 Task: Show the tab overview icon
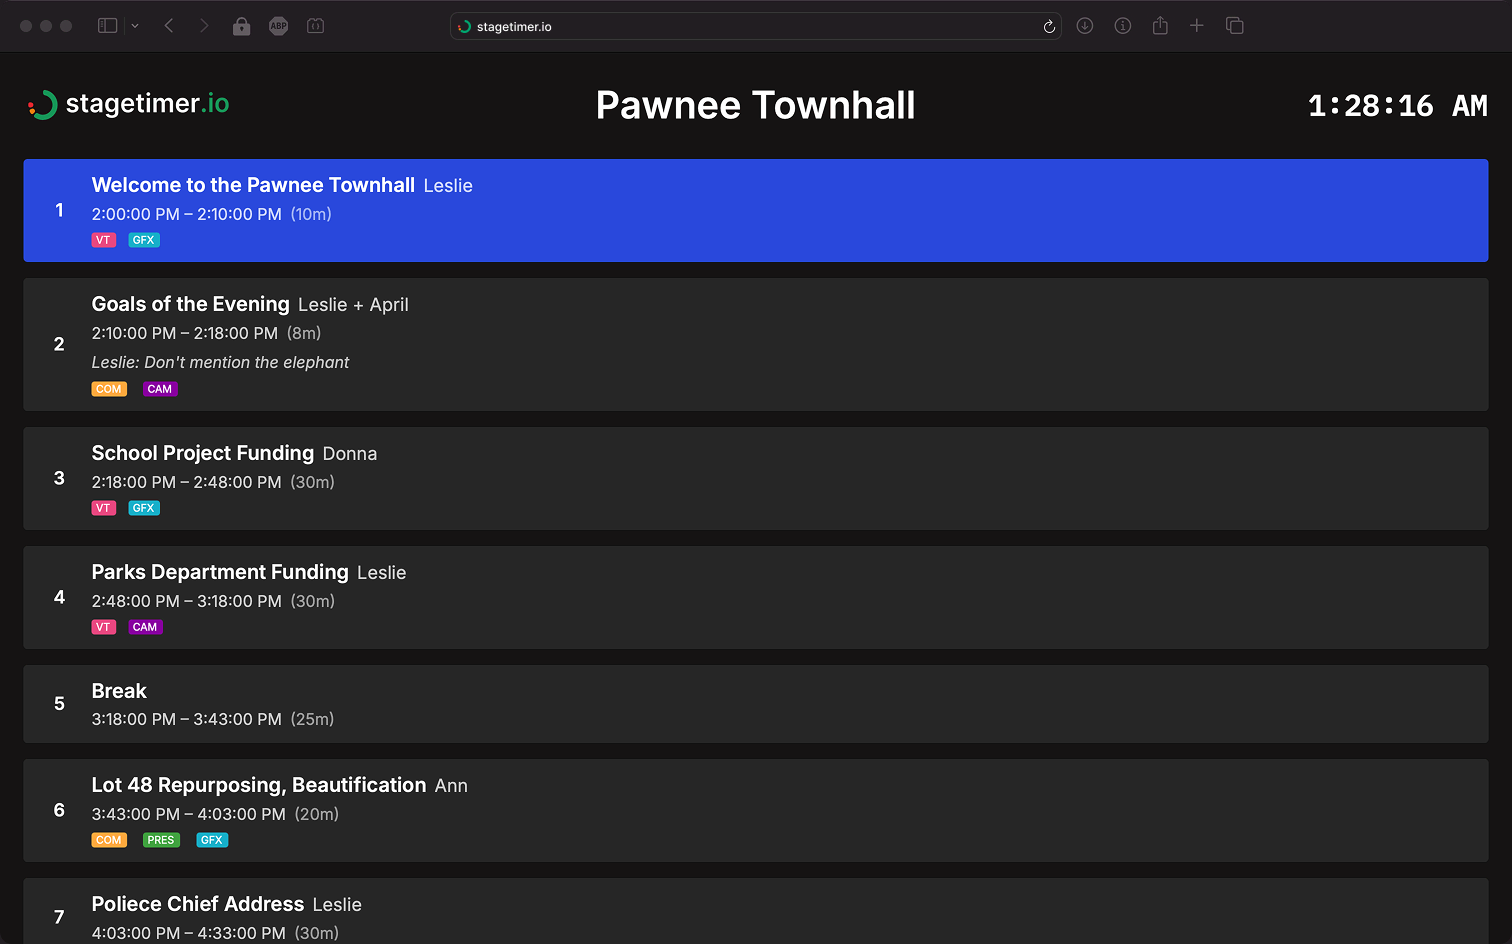pos(1235,26)
